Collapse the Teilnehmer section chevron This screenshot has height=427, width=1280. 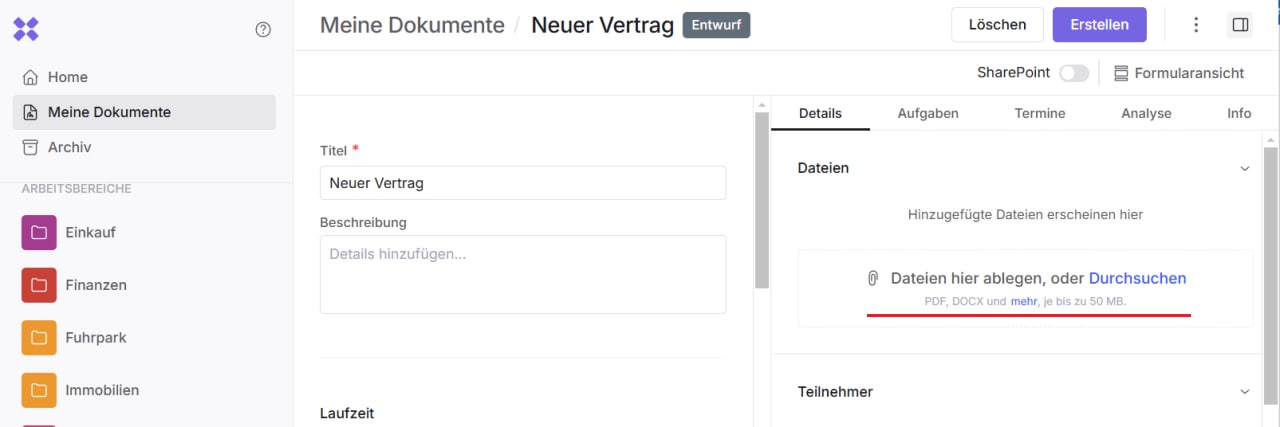1245,392
